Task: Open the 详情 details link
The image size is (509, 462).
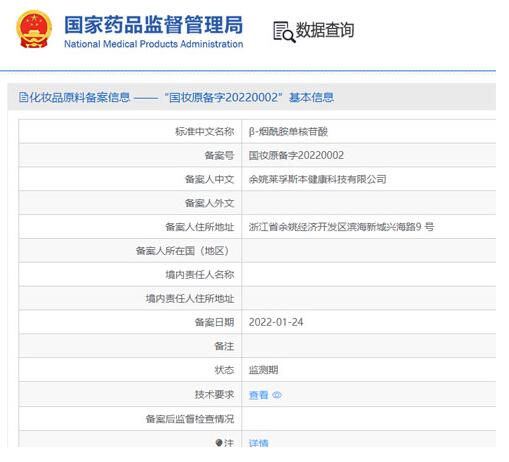Action: [258, 443]
